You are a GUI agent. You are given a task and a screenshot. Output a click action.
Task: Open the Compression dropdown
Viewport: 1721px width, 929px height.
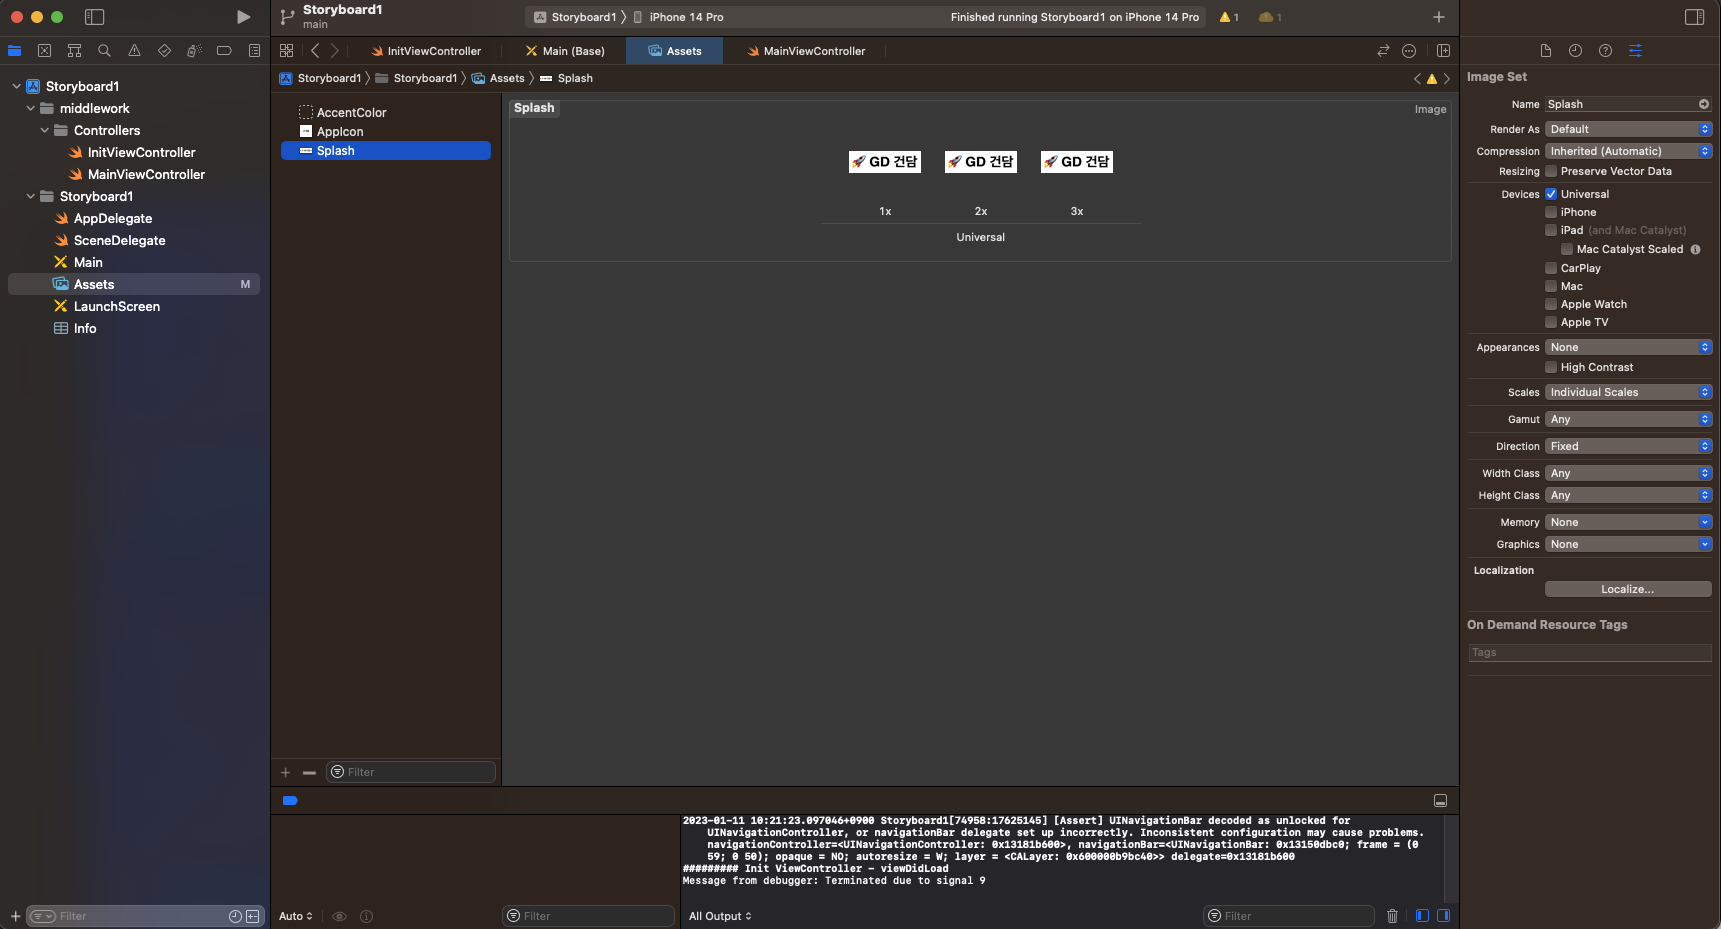[1628, 151]
